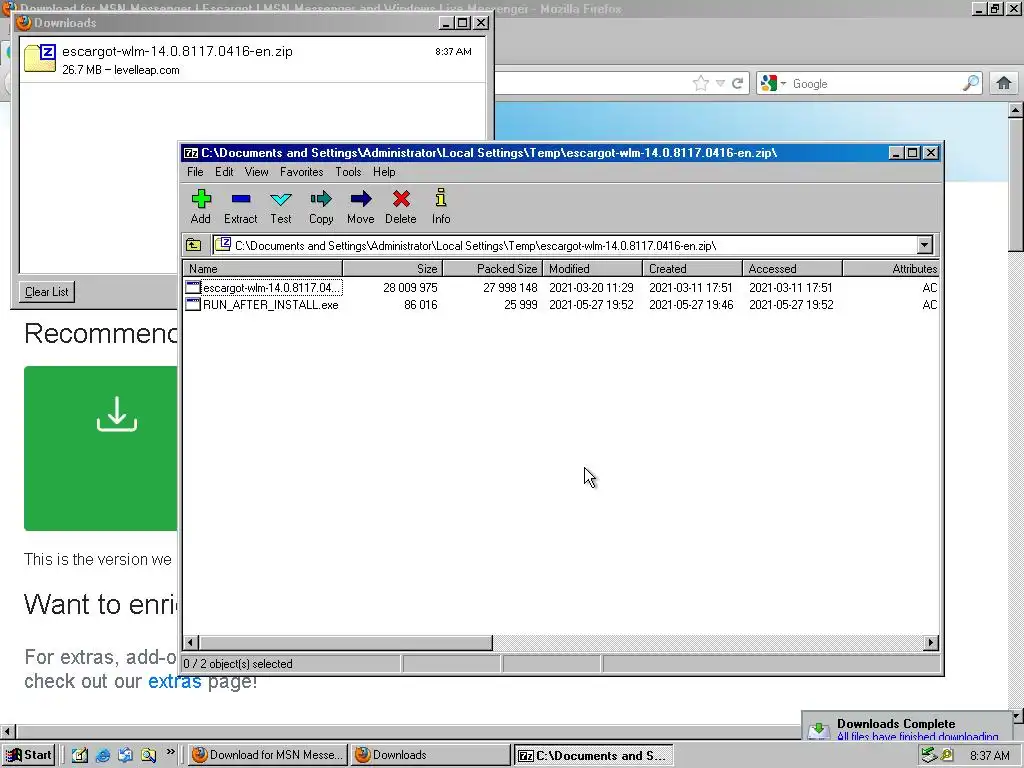Open Internet Explorer from quick launch
The height and width of the screenshot is (768, 1024).
coord(103,755)
